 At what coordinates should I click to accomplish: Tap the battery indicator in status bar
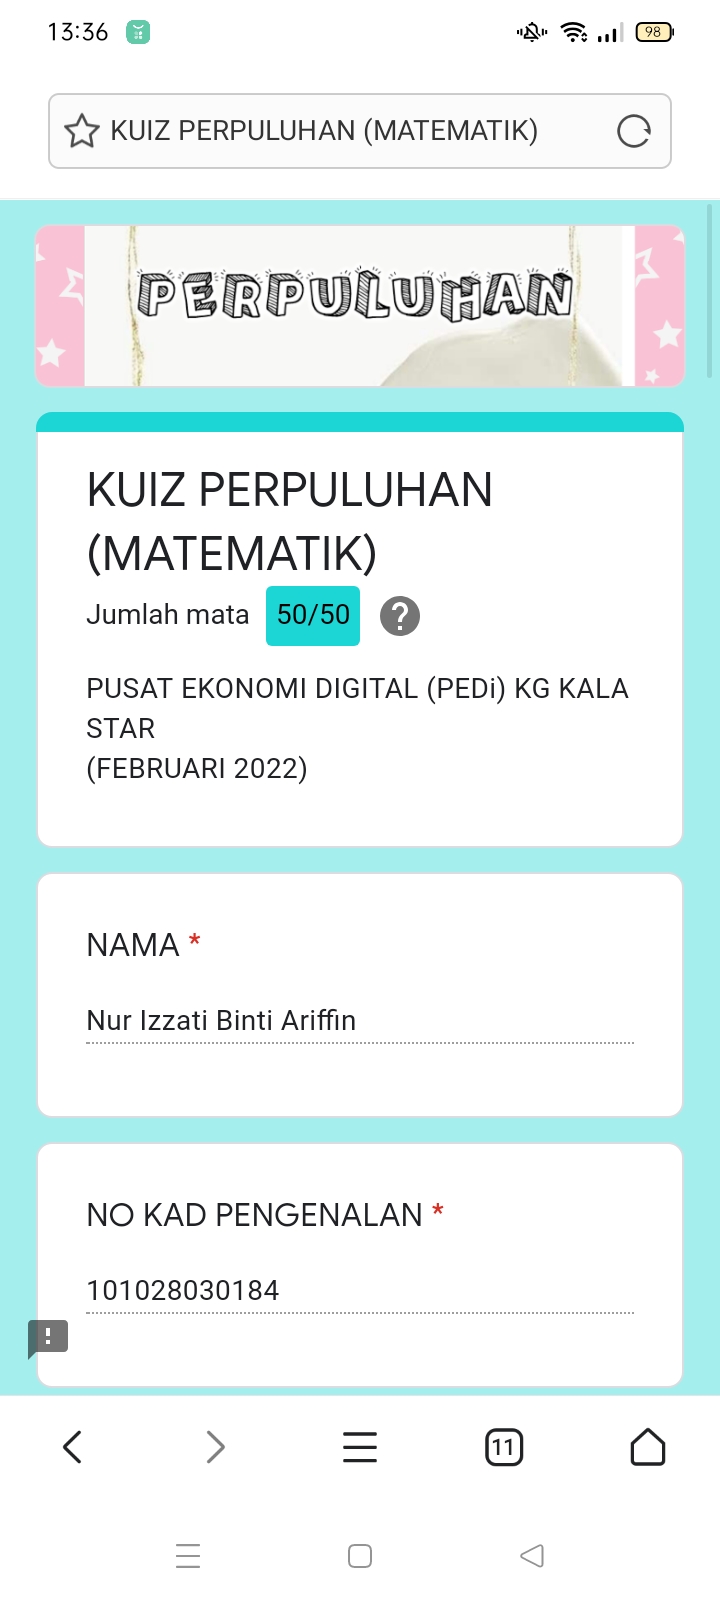coord(654,32)
